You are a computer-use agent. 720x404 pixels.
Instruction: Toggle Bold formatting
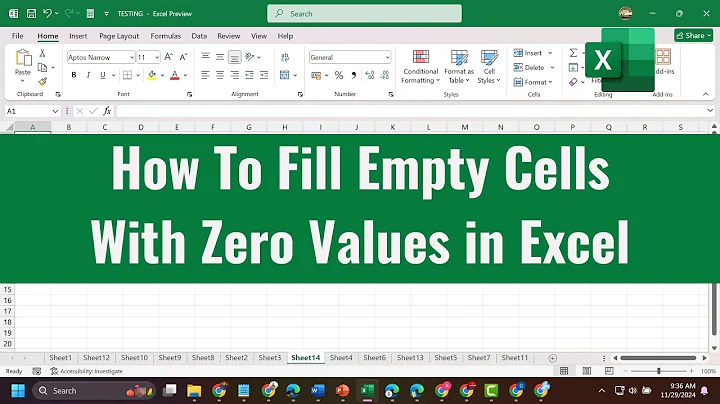73,75
